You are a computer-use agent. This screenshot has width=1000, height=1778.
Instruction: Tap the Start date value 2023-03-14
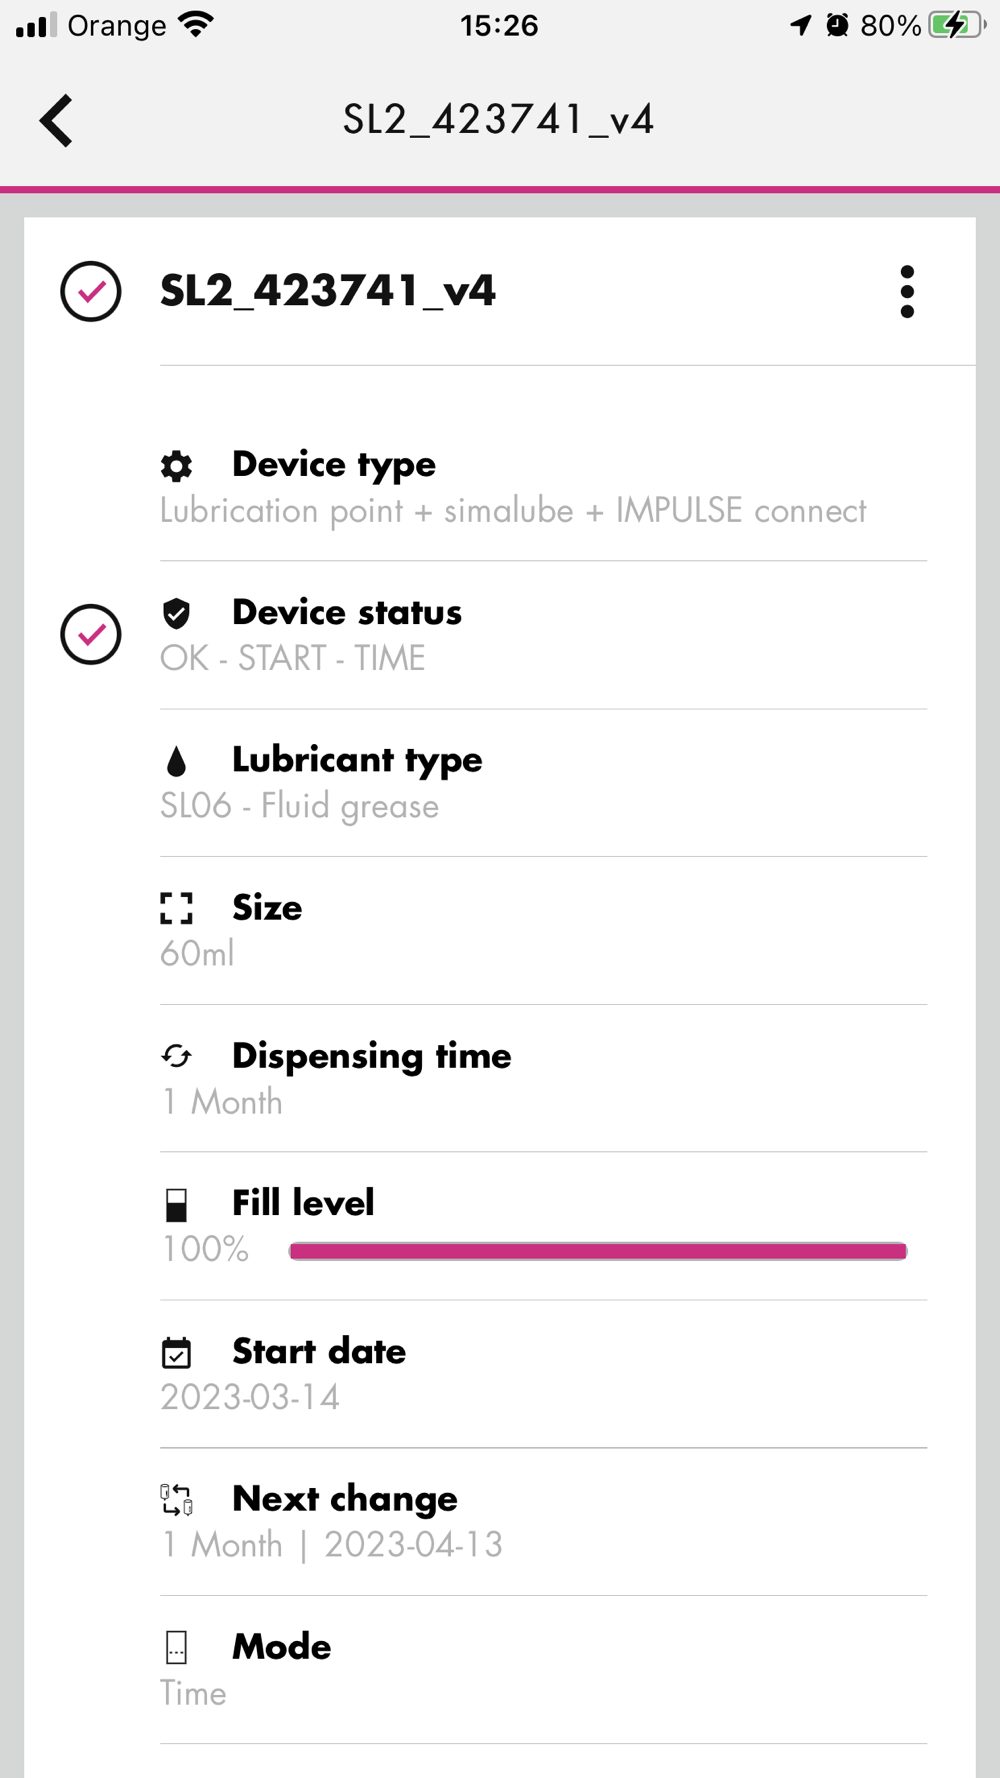tap(250, 1397)
